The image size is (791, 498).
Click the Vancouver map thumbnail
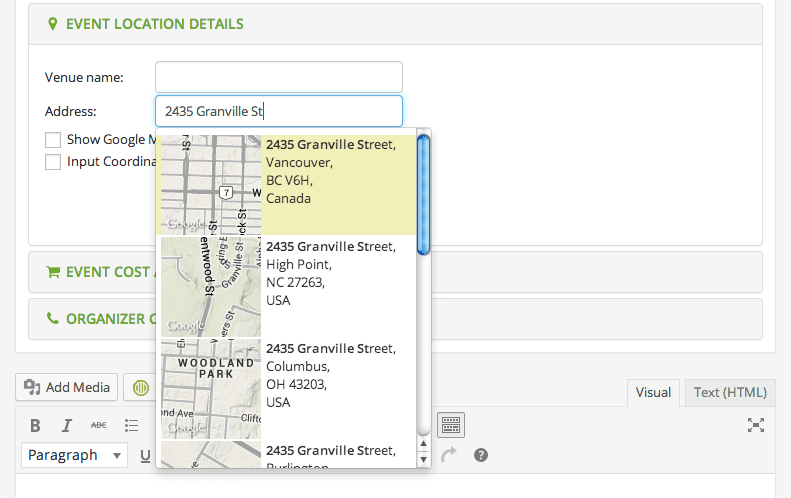click(x=211, y=185)
